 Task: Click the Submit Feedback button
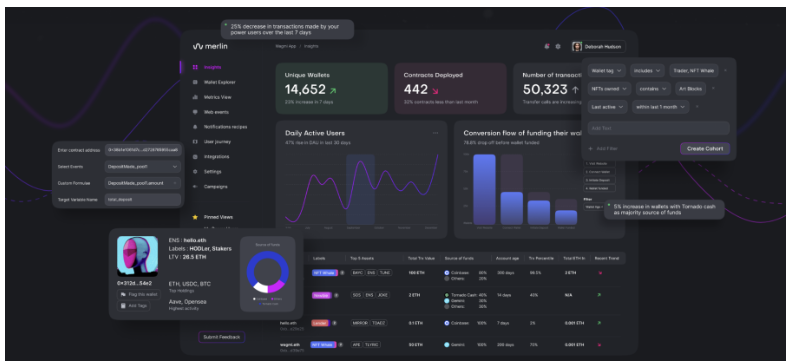[222, 337]
